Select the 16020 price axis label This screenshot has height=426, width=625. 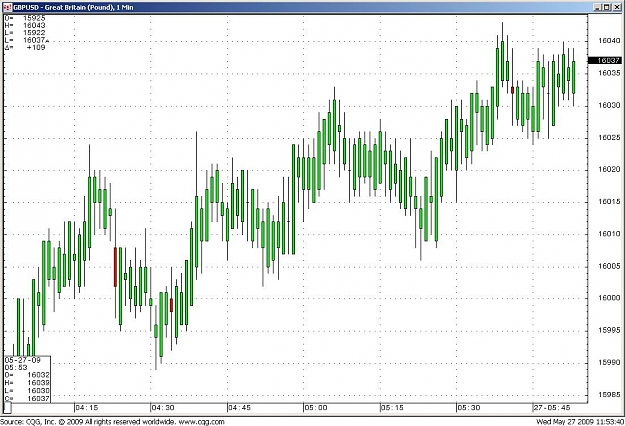click(x=609, y=169)
